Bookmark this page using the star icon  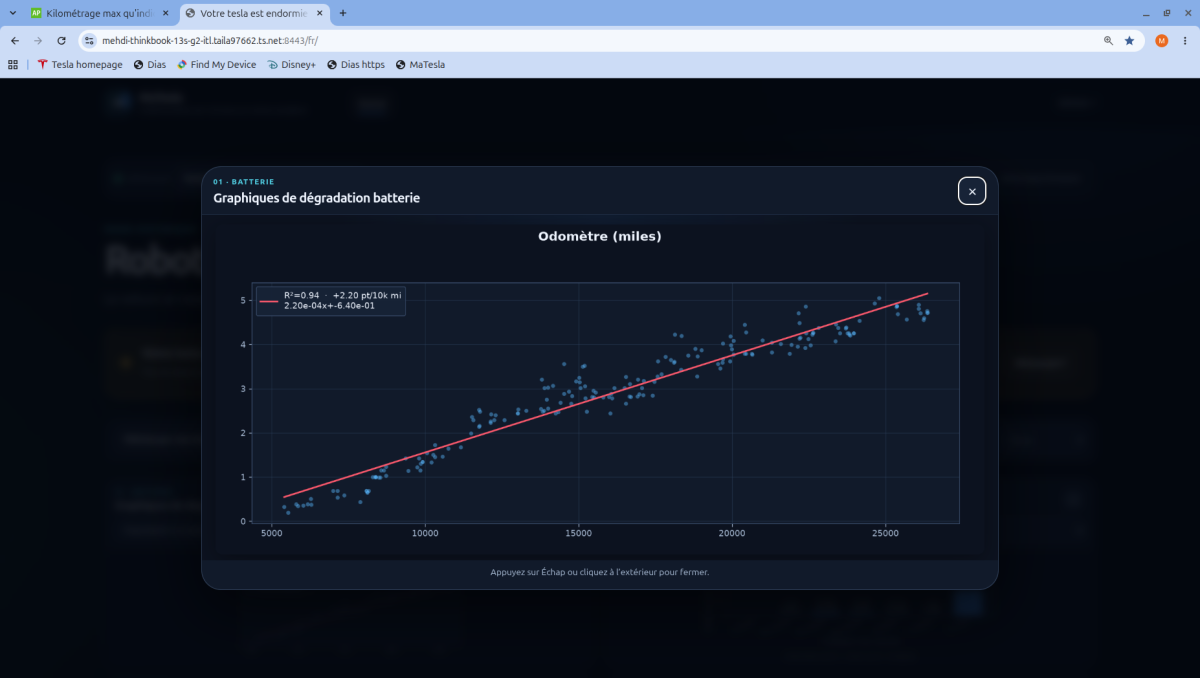point(1129,41)
